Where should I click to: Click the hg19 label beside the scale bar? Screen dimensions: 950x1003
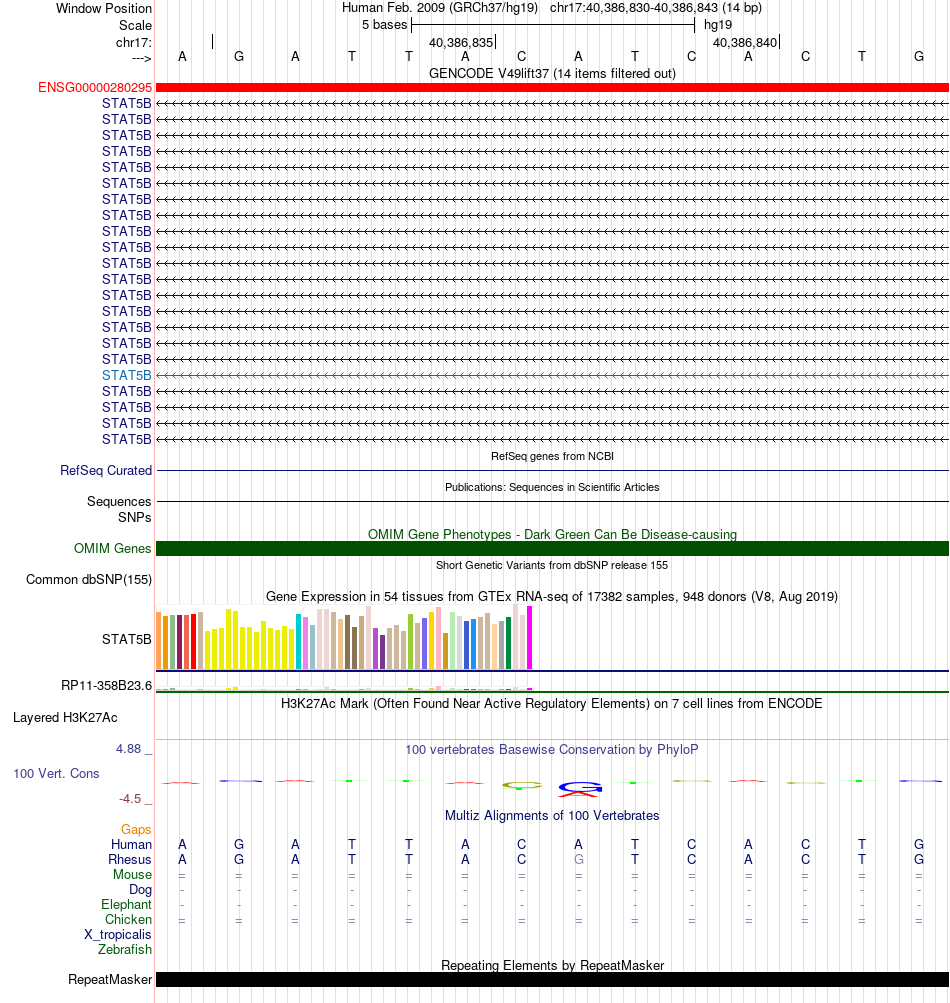click(x=718, y=25)
